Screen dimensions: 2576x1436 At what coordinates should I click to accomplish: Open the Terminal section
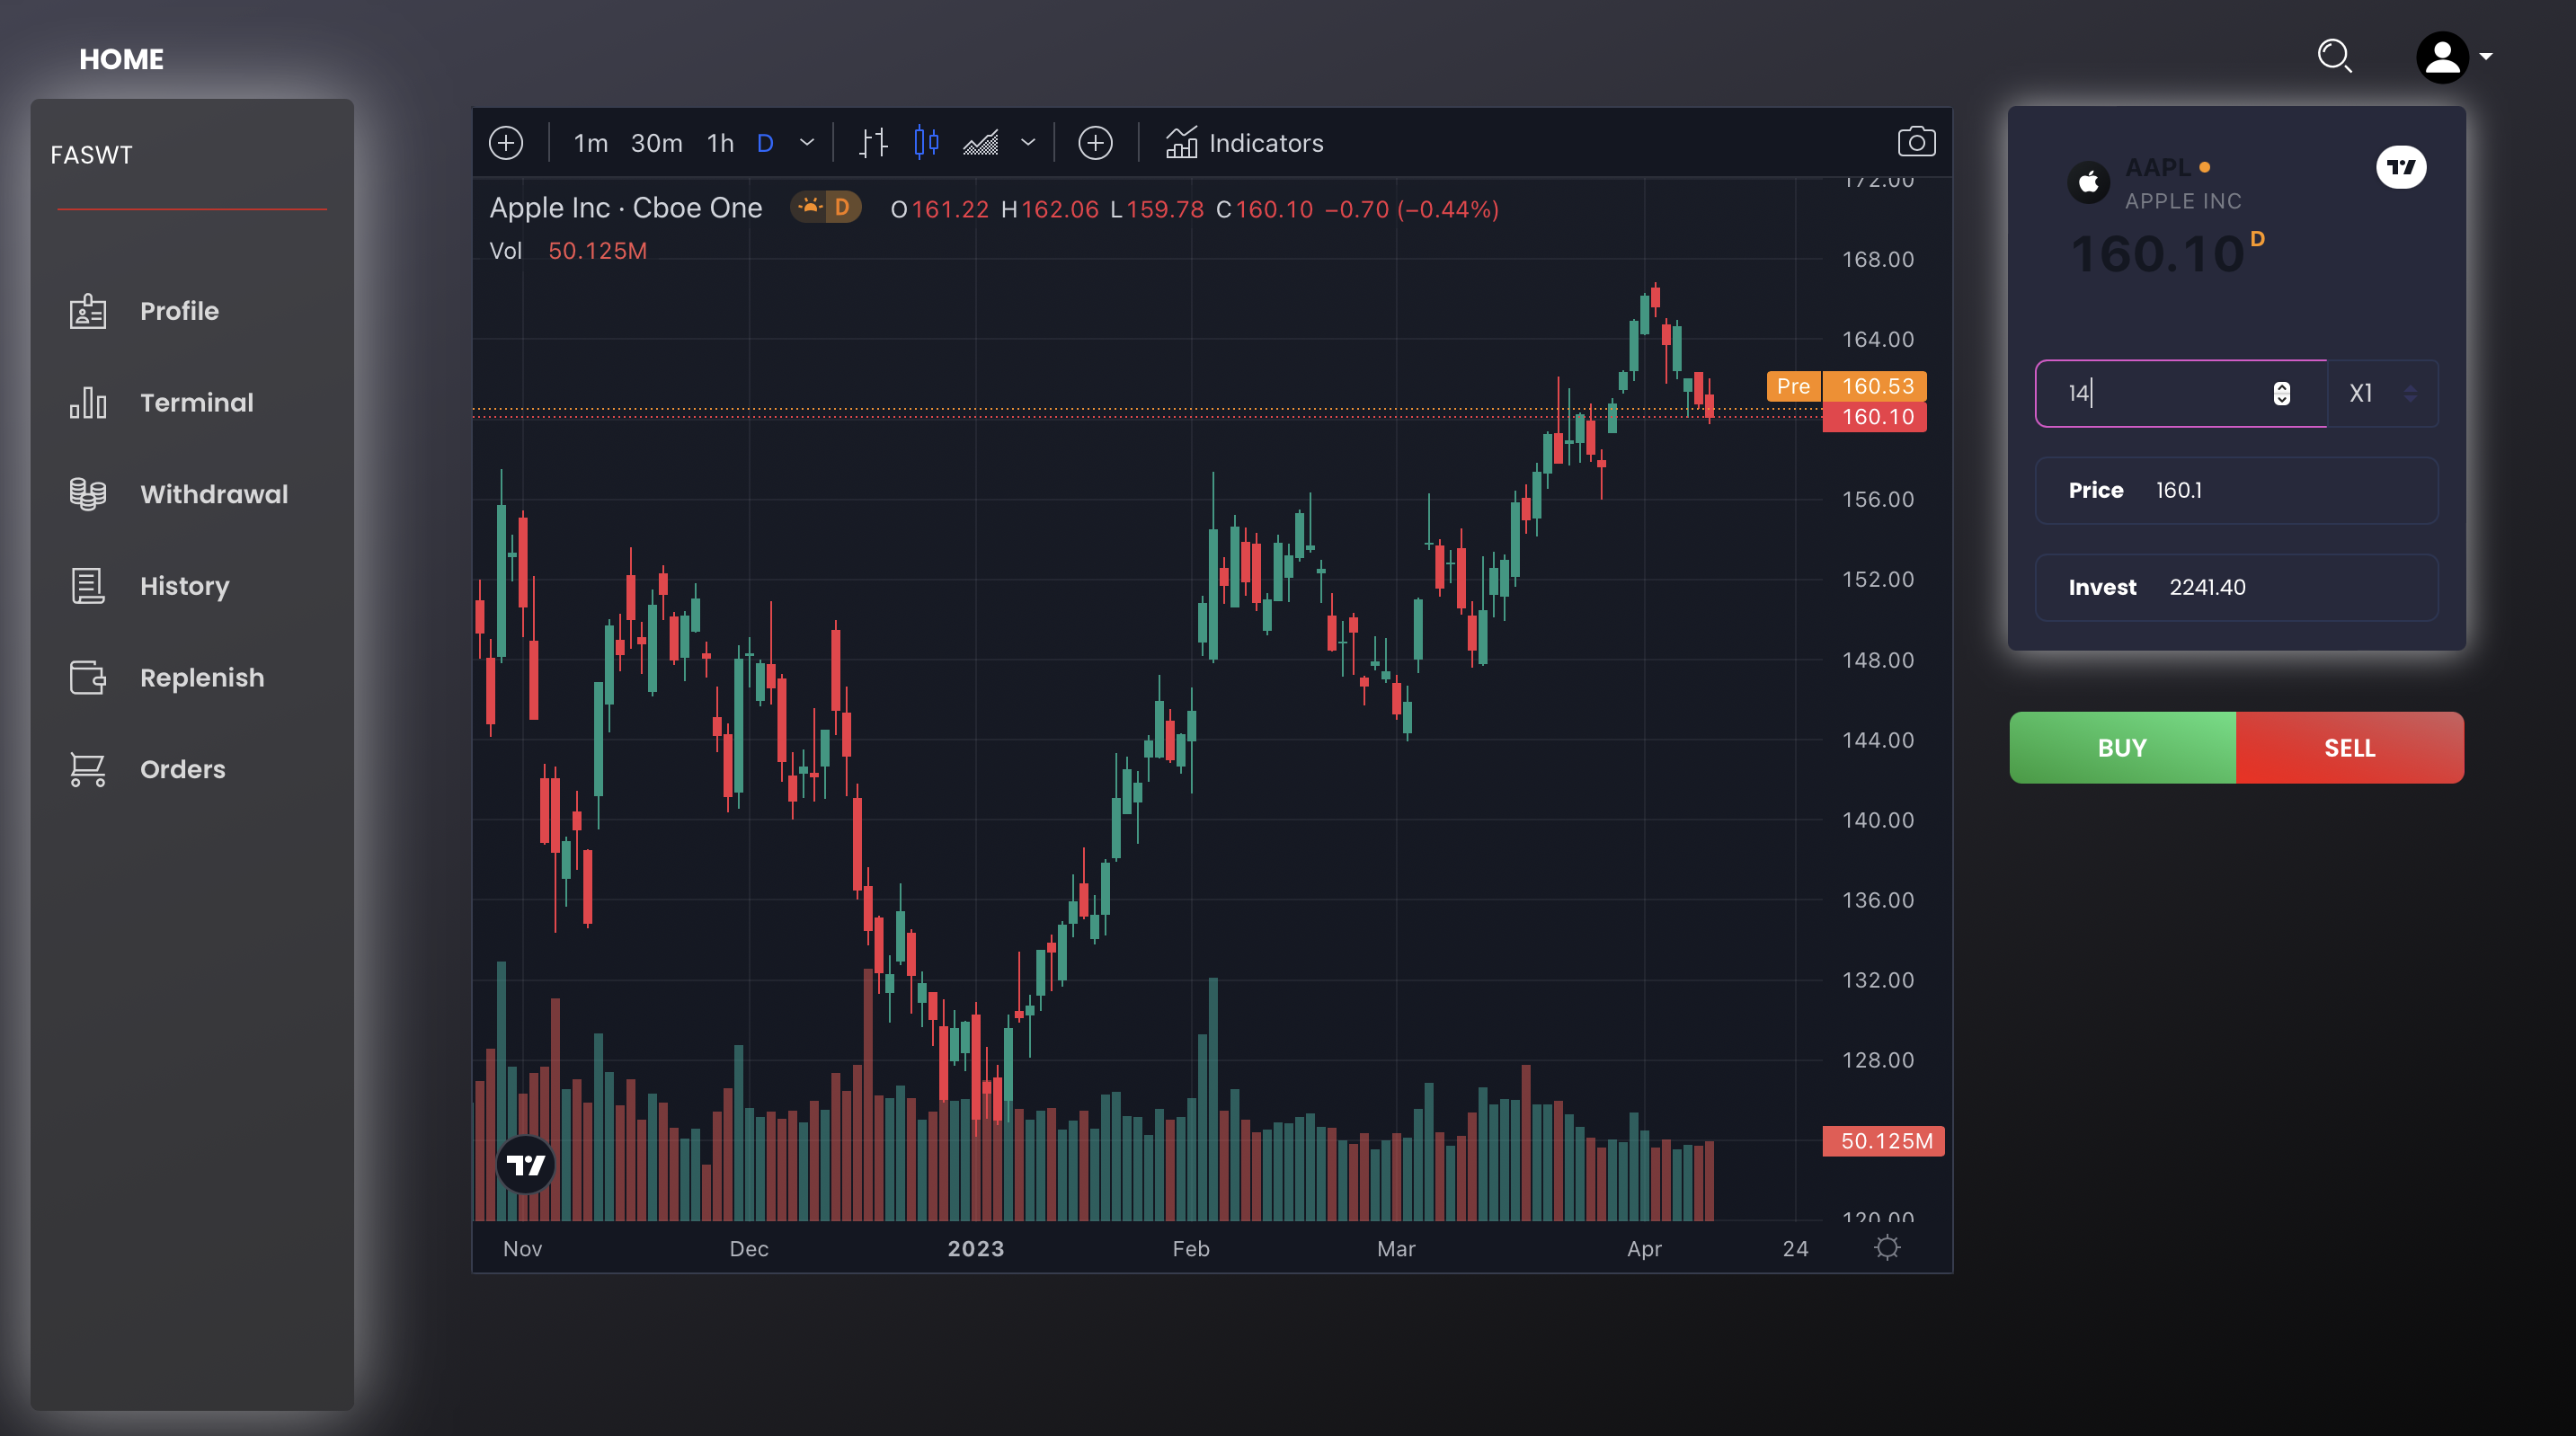(197, 403)
